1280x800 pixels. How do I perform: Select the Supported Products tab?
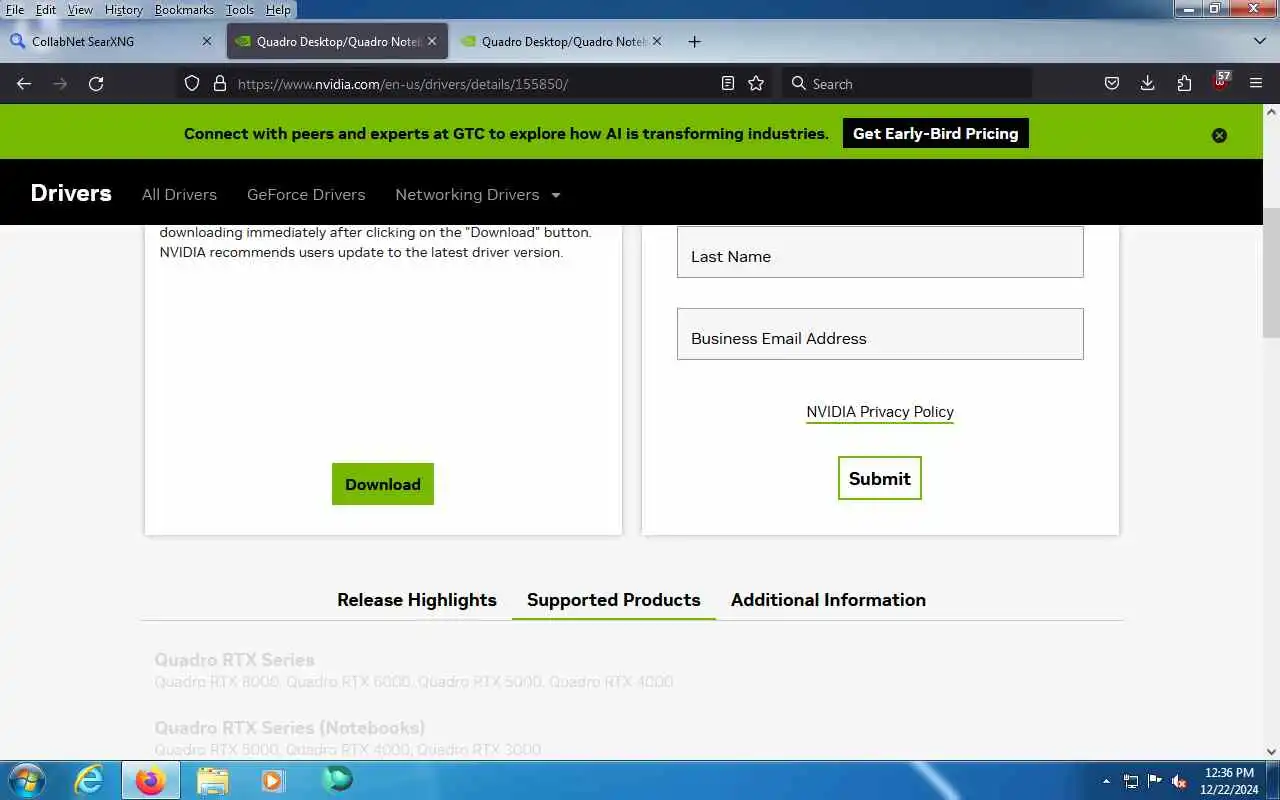[x=613, y=600]
